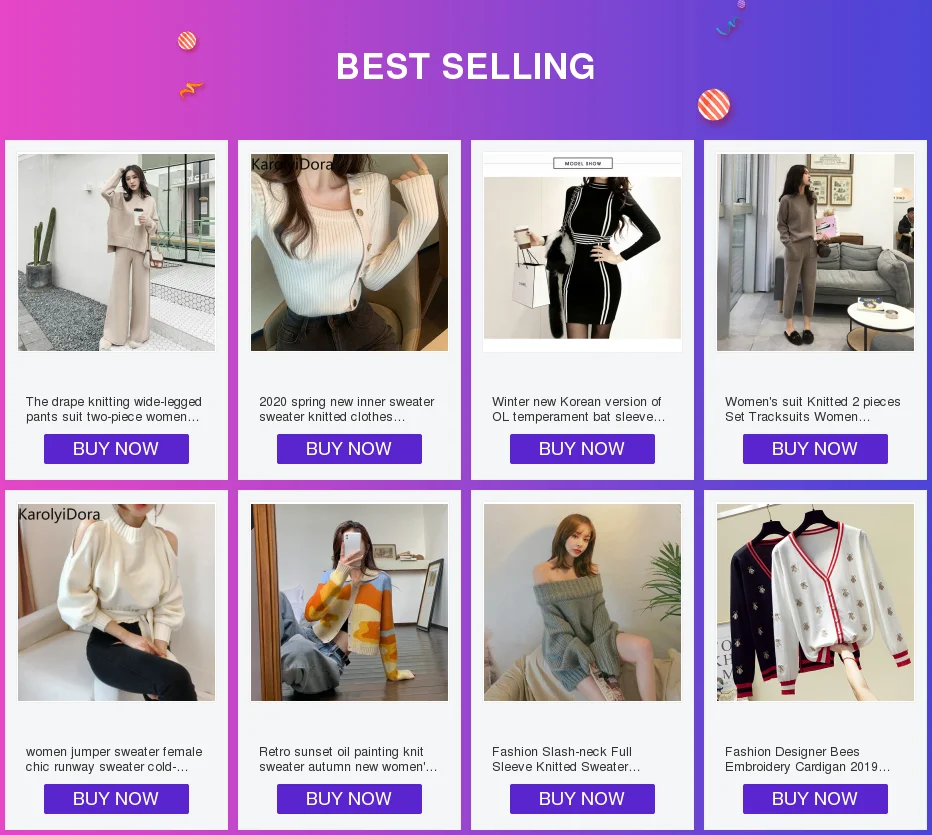
Task: Open 'Fashion Designer Bees Embroidery Cardigan' title link
Action: (807, 759)
